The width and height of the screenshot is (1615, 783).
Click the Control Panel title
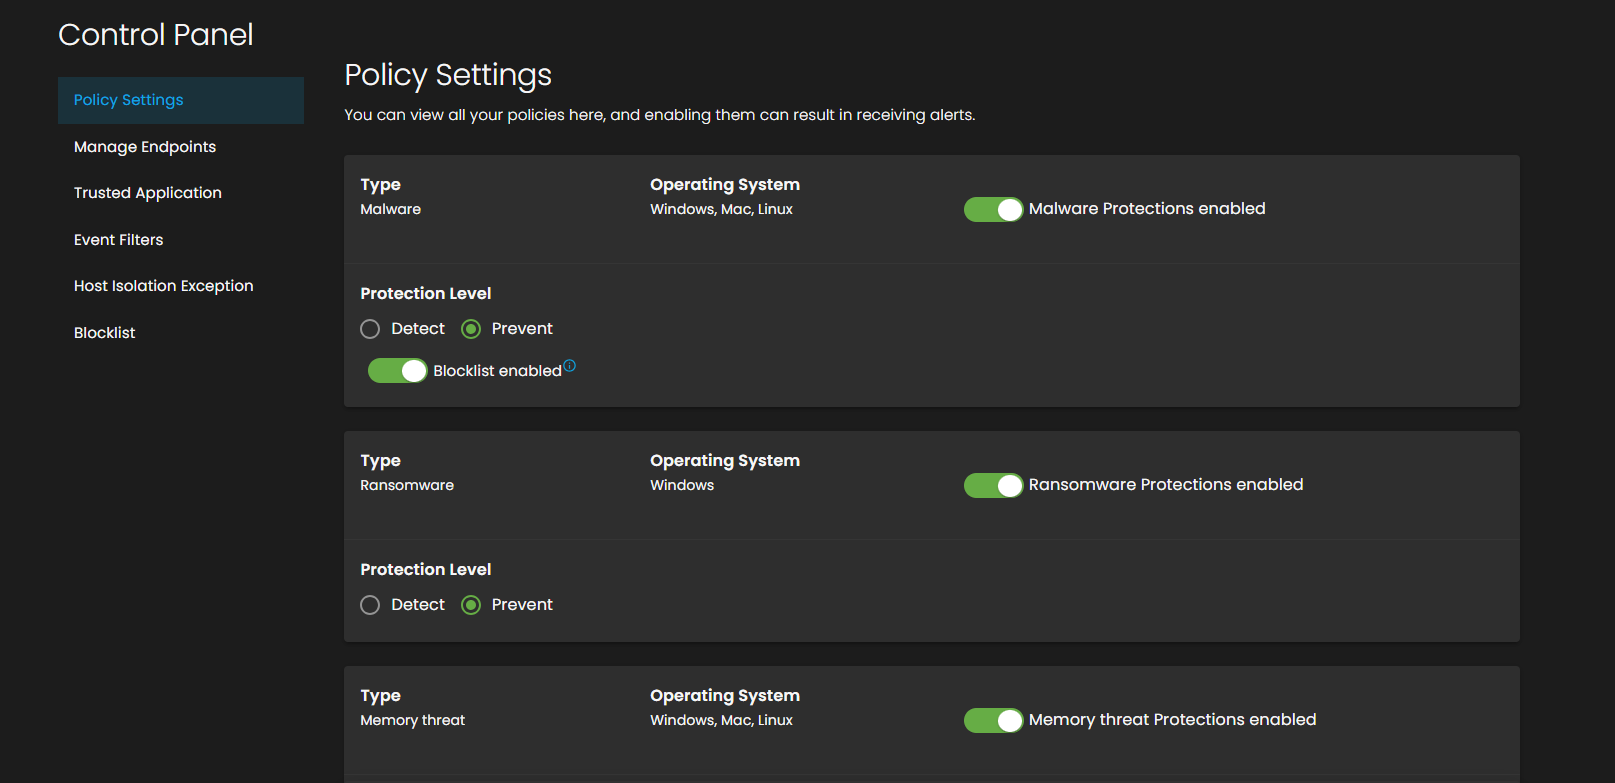tap(156, 35)
